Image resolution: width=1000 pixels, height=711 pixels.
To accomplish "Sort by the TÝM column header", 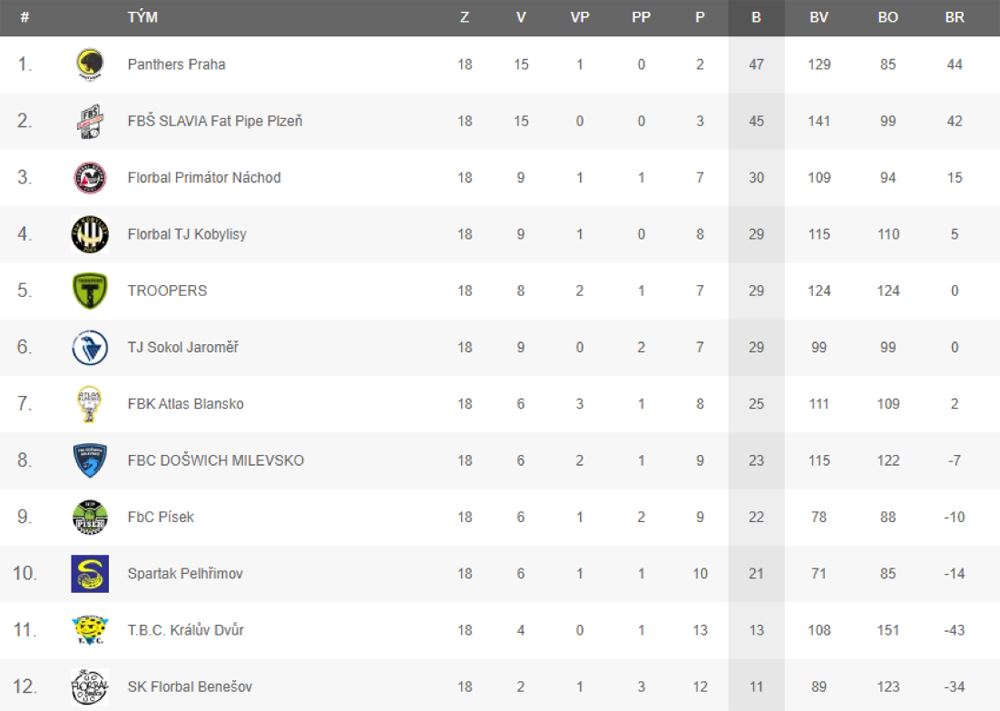I will tap(143, 17).
